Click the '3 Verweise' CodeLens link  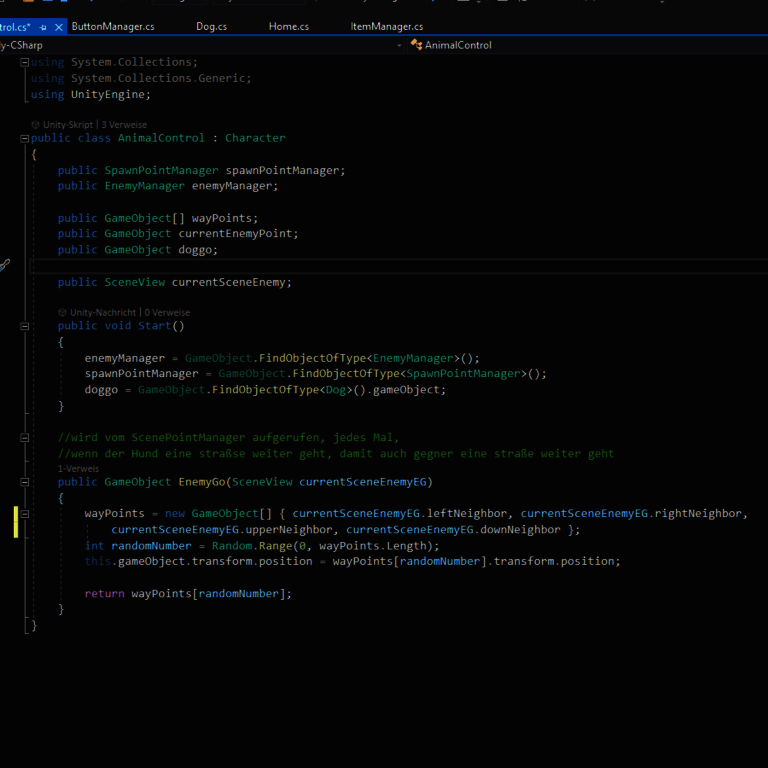[x=124, y=125]
